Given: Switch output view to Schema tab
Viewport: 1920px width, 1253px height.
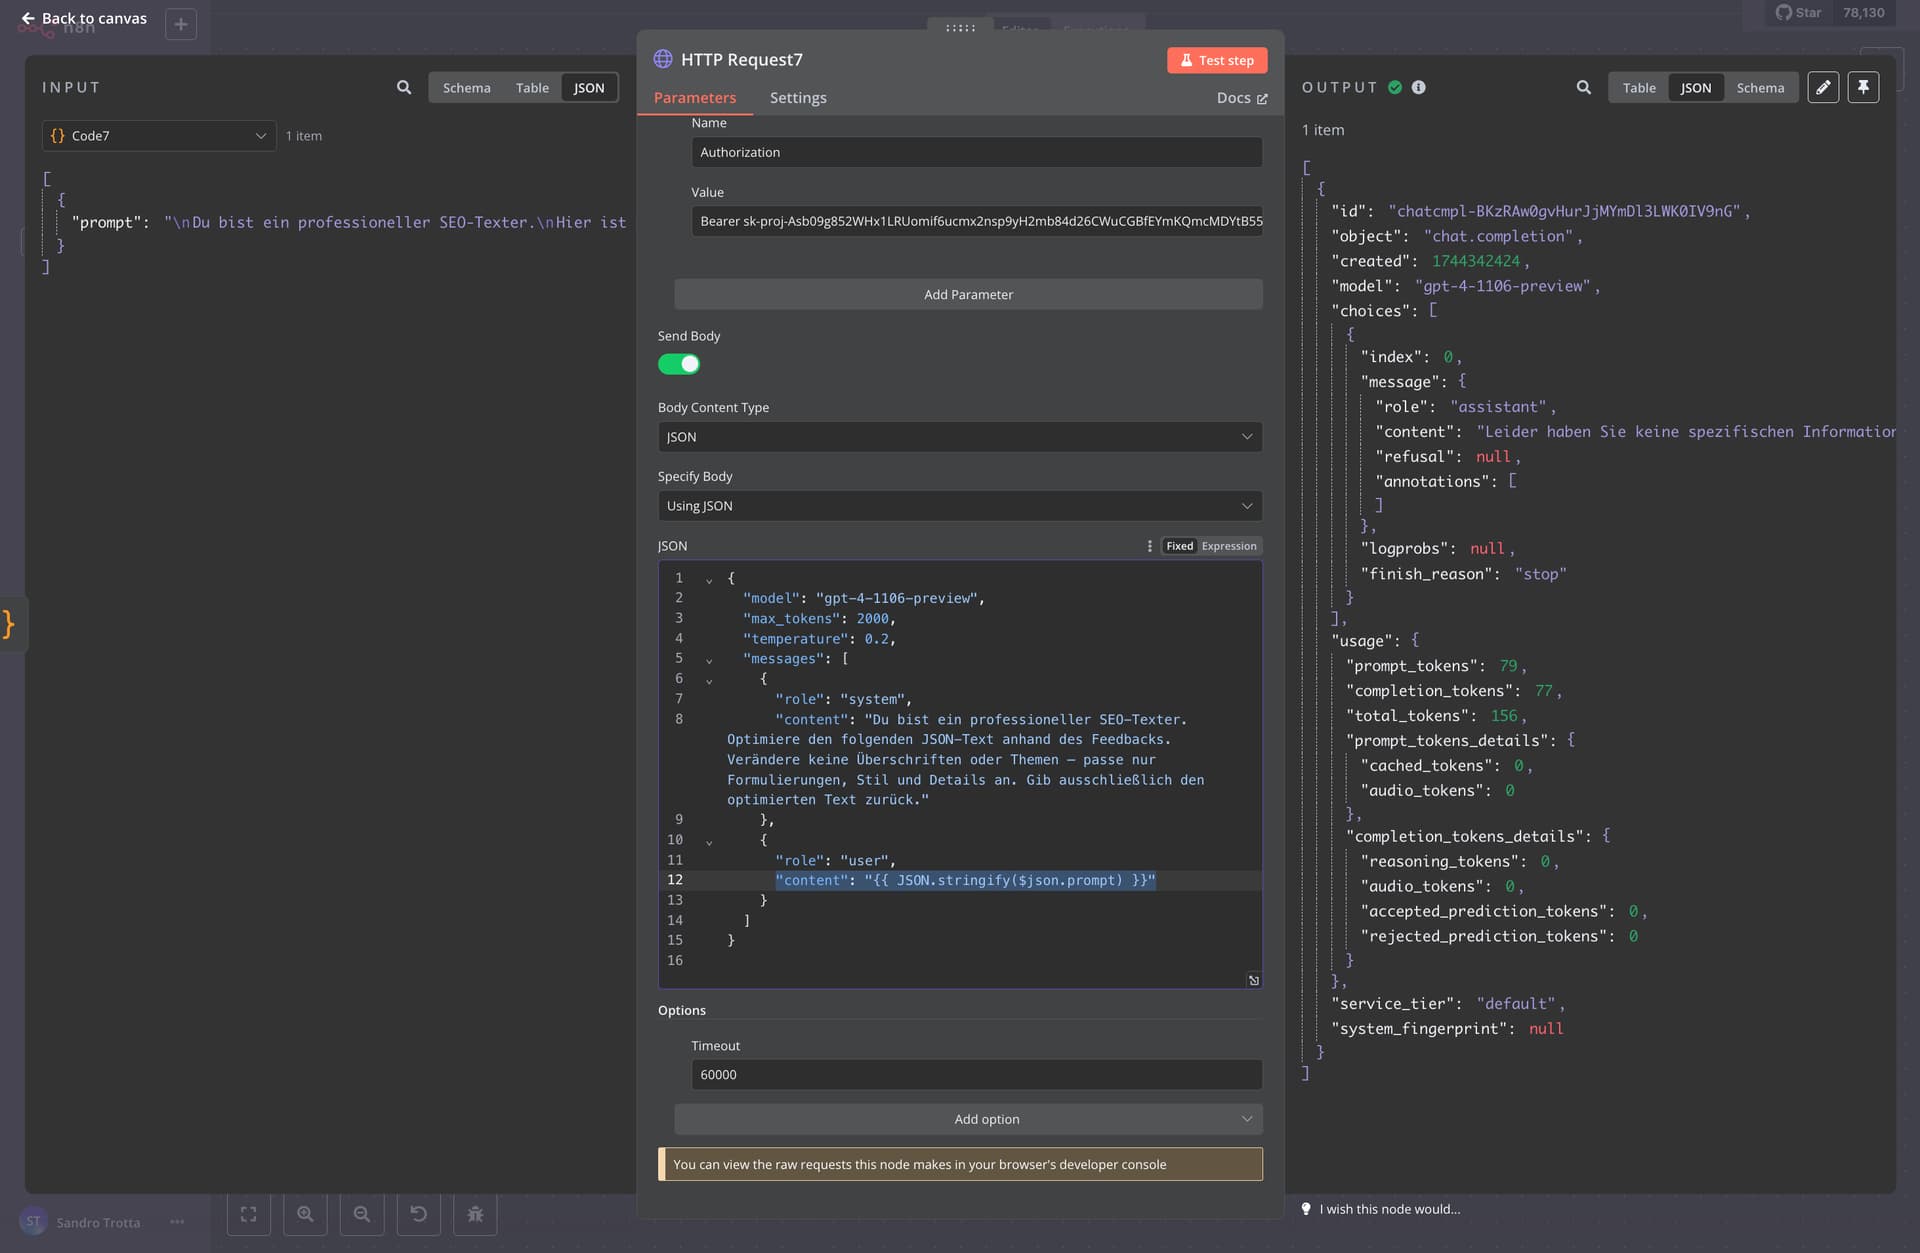Looking at the screenshot, I should [x=1760, y=88].
